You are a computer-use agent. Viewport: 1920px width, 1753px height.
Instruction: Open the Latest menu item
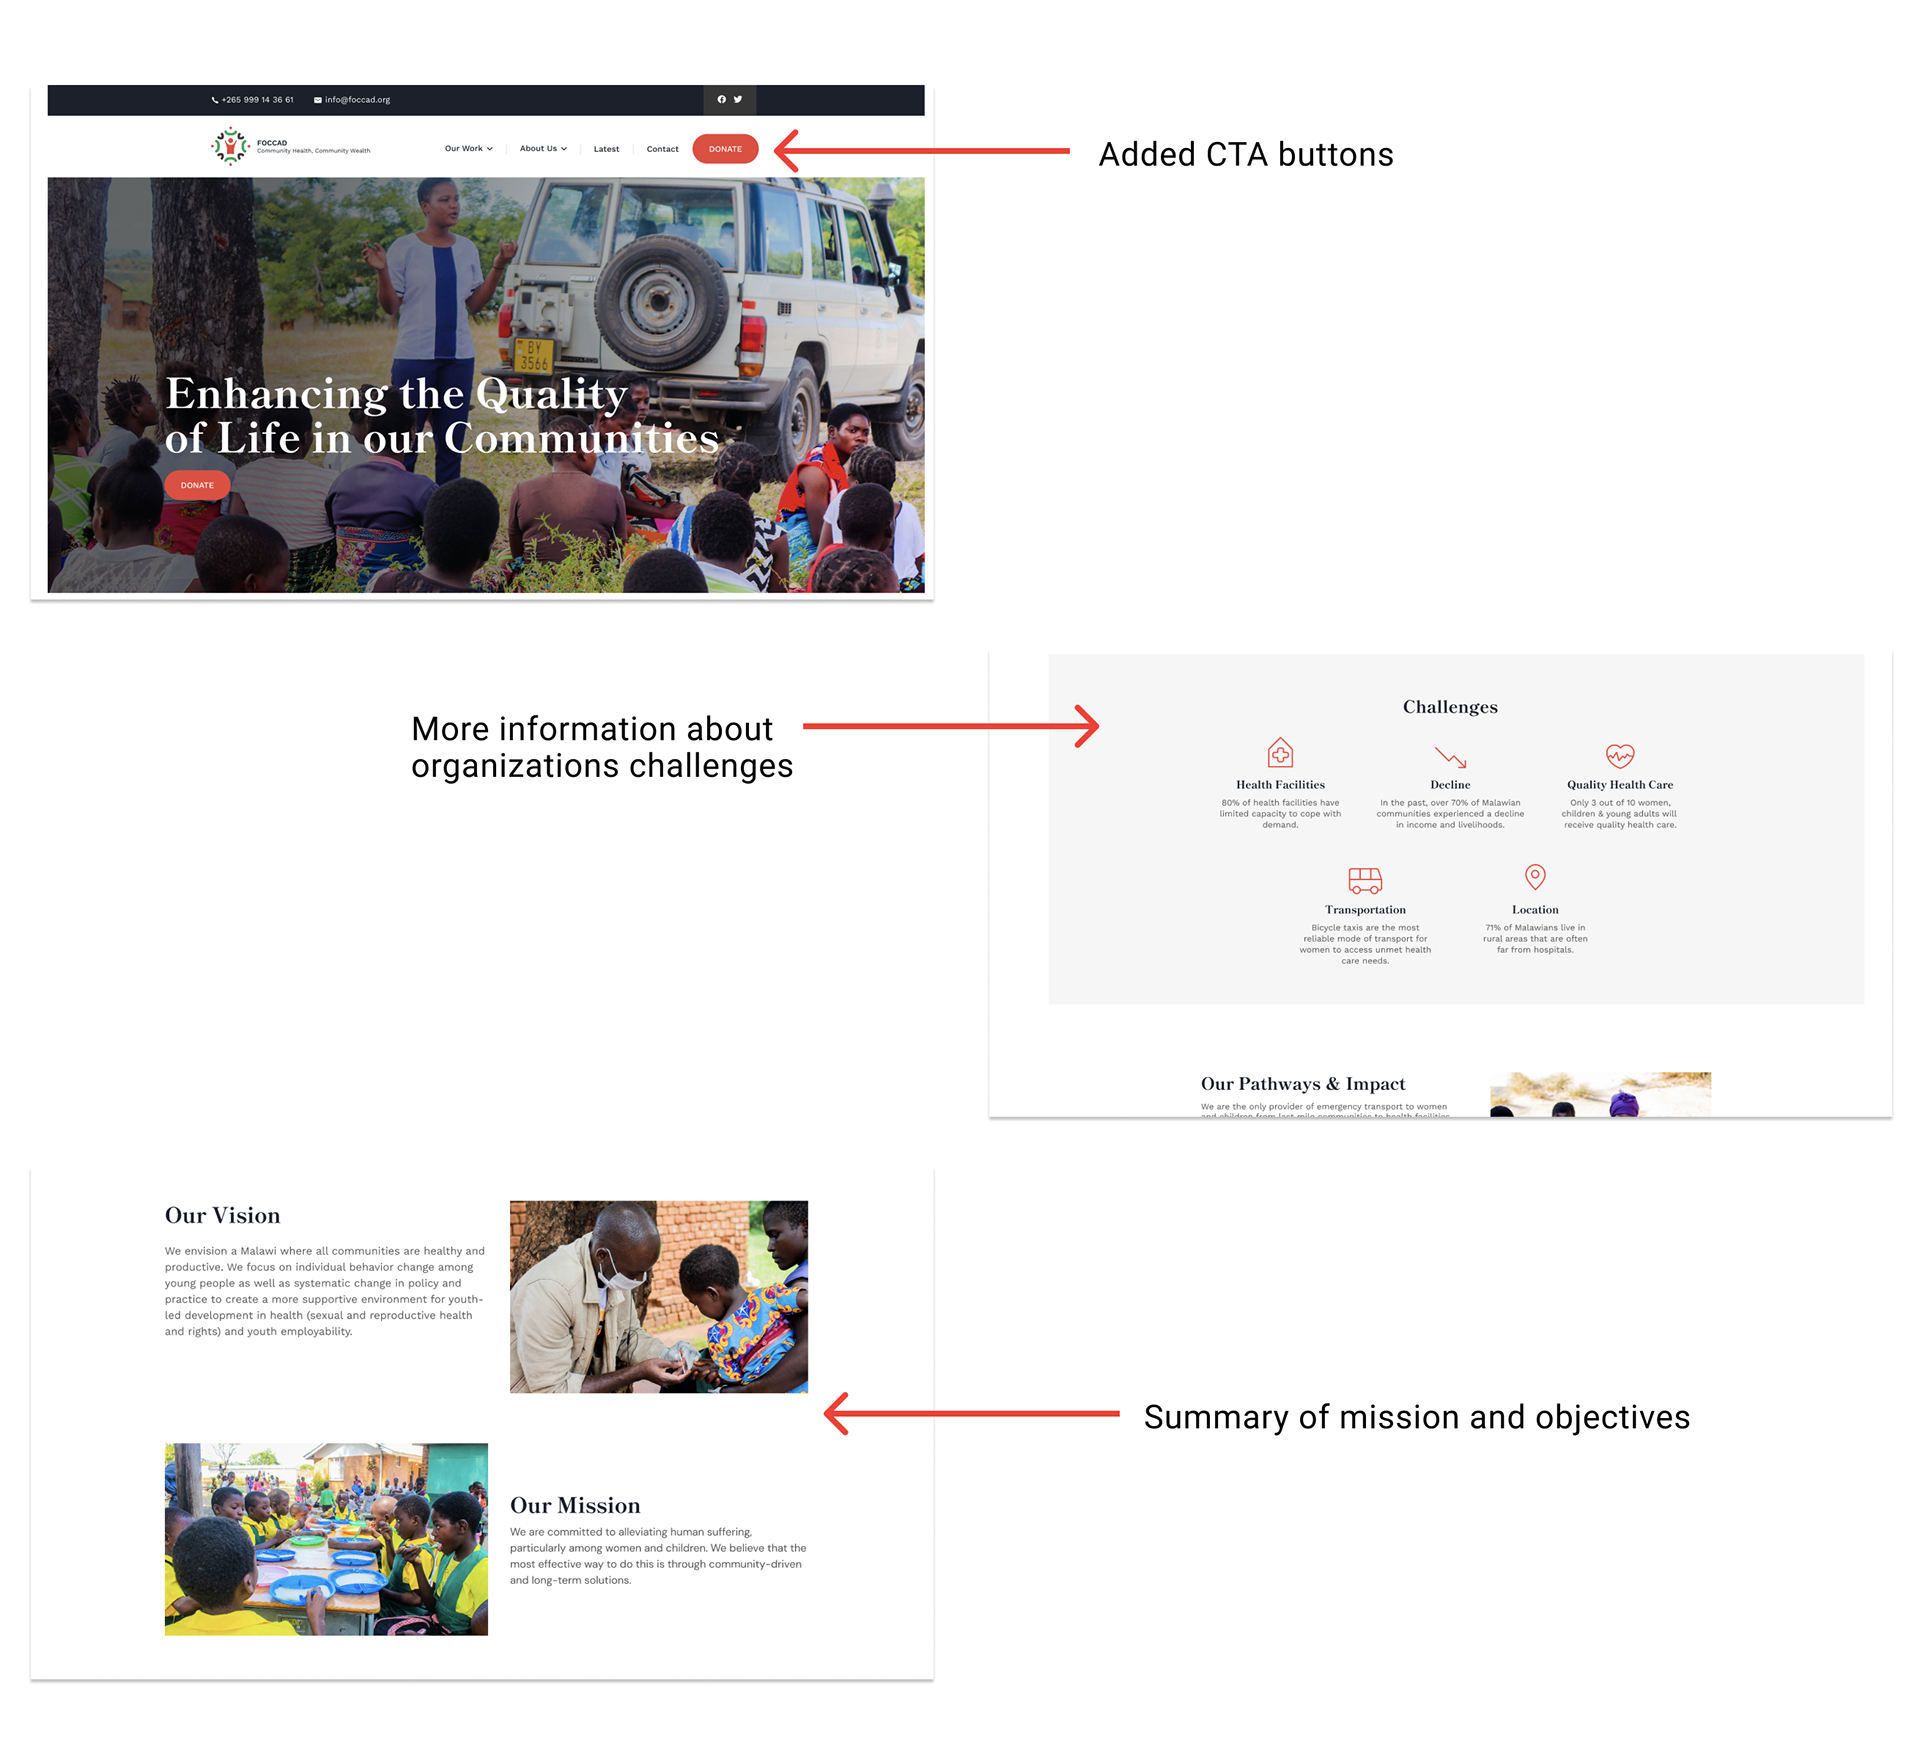606,149
